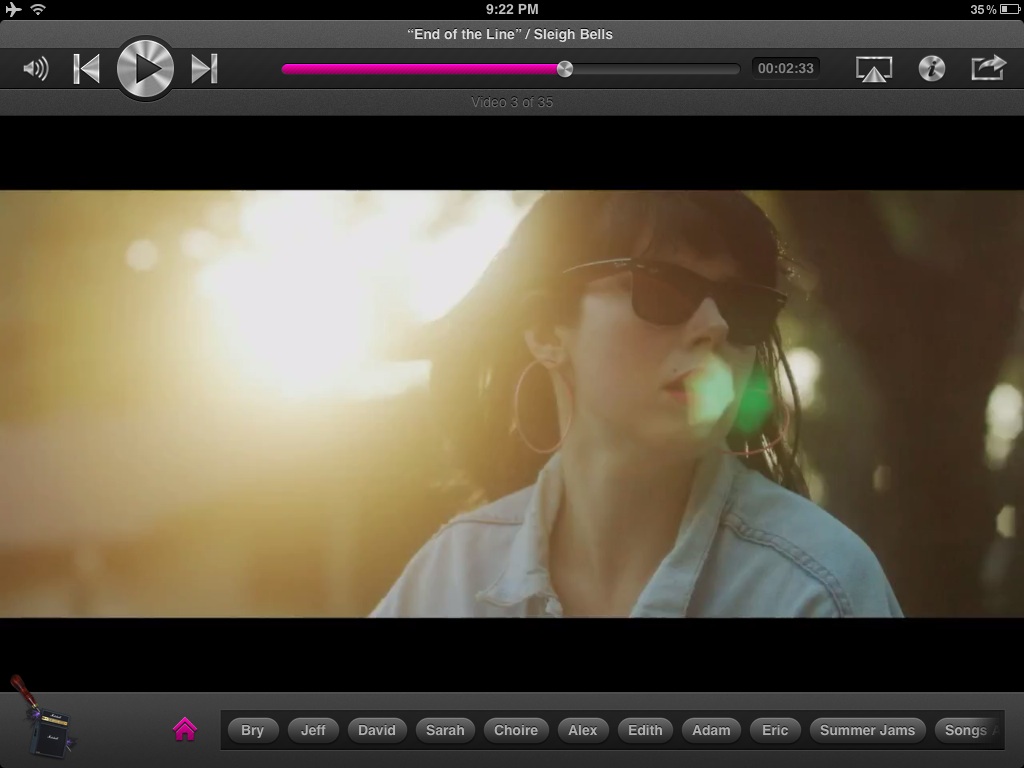Tap the airplane mode status icon
The width and height of the screenshot is (1024, 768).
point(13,9)
